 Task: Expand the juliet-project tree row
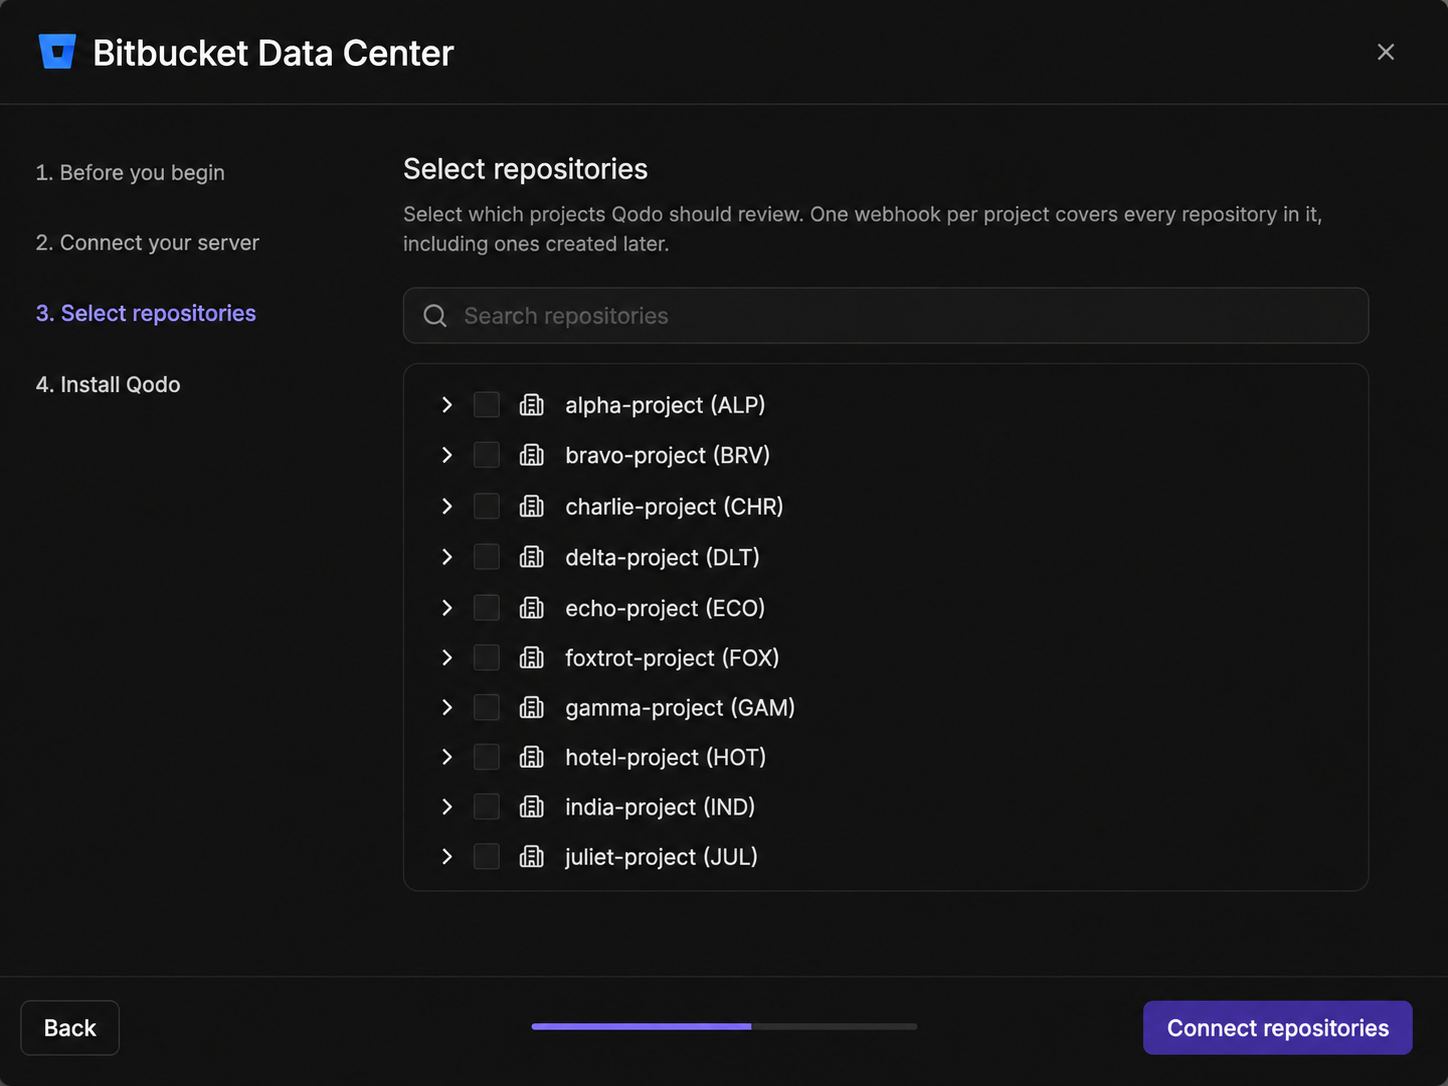tap(447, 857)
